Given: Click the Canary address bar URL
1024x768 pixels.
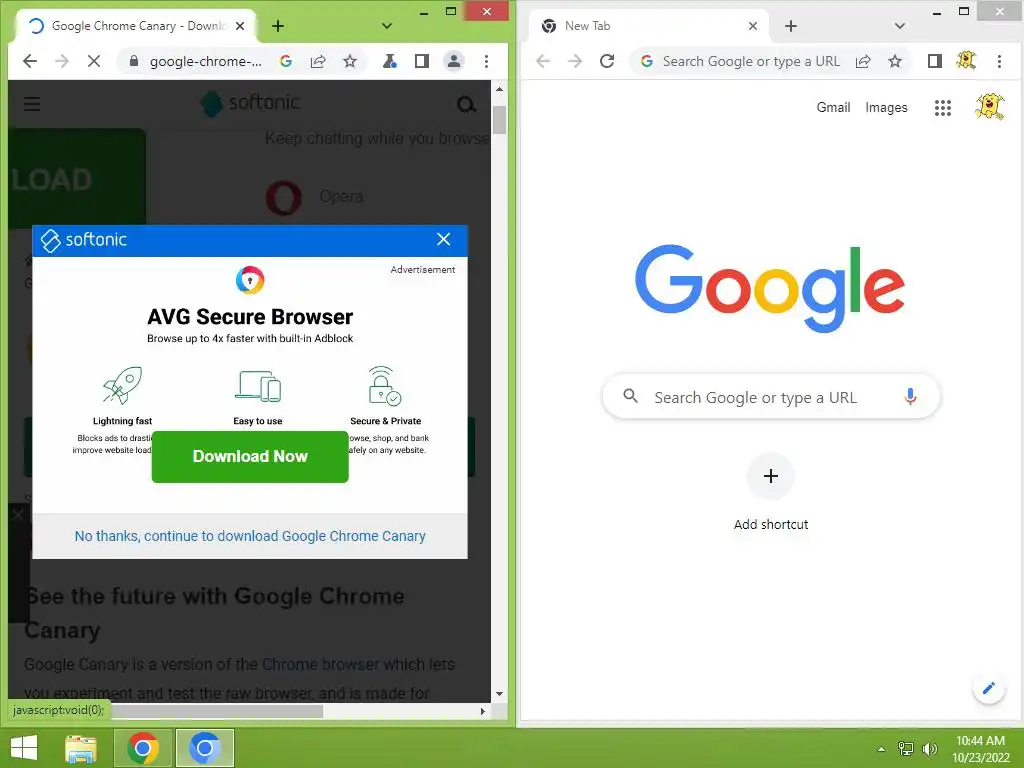Looking at the screenshot, I should 205,61.
